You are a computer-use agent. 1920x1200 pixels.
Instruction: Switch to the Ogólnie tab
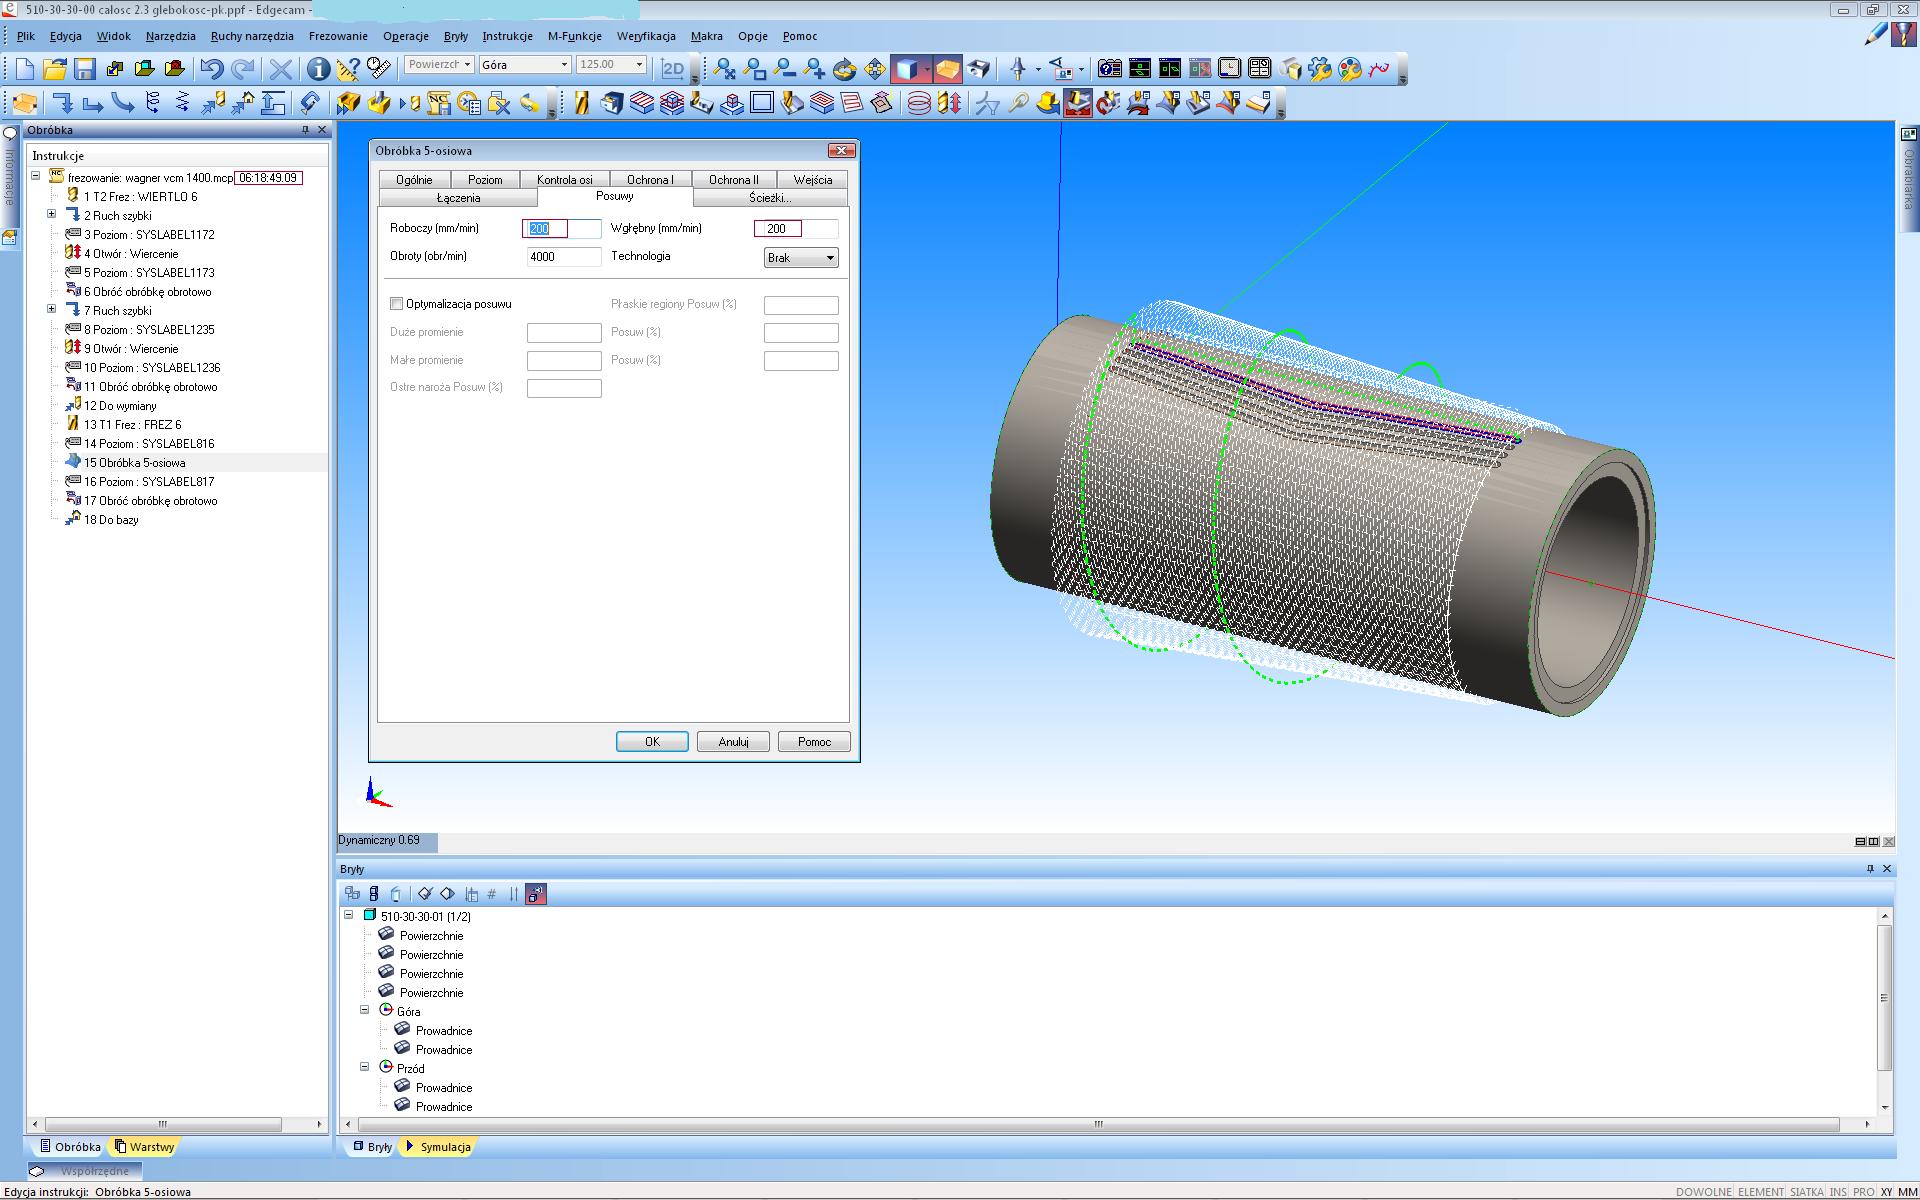point(414,179)
